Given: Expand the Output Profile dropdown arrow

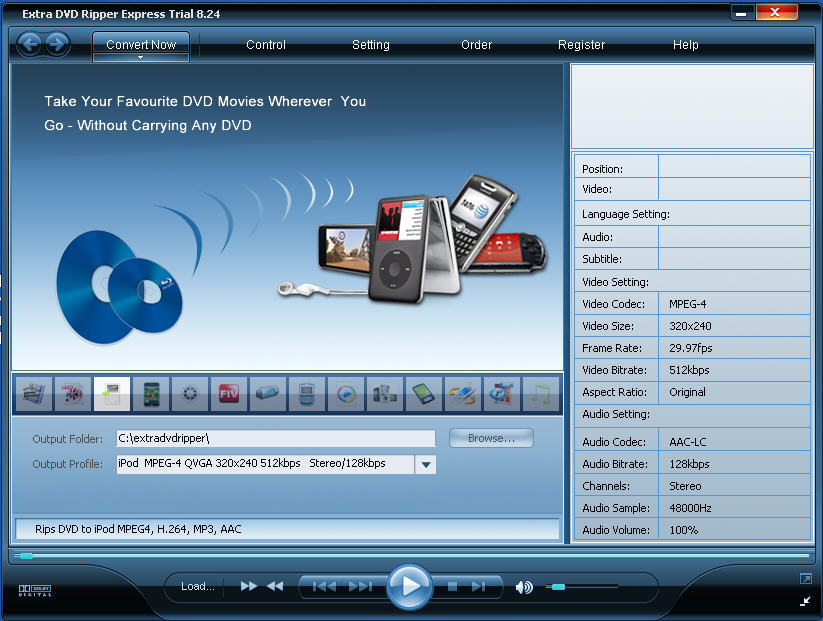Looking at the screenshot, I should click(x=425, y=464).
